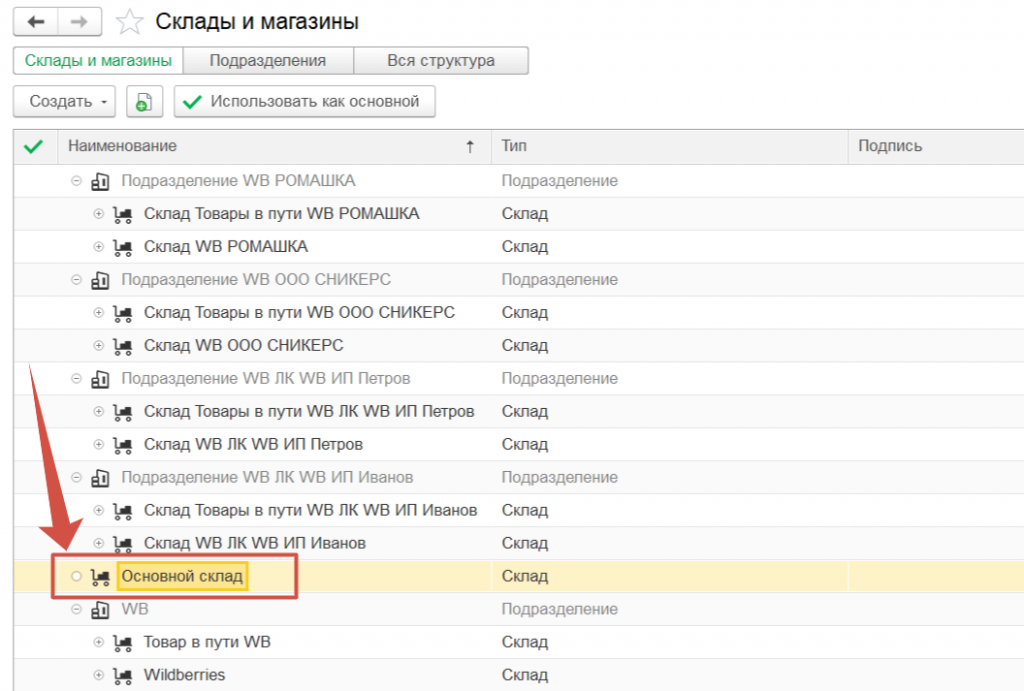
Task: Click building icon of Подразделение WB ООО СНИКЕРС
Action: pyautogui.click(x=100, y=280)
